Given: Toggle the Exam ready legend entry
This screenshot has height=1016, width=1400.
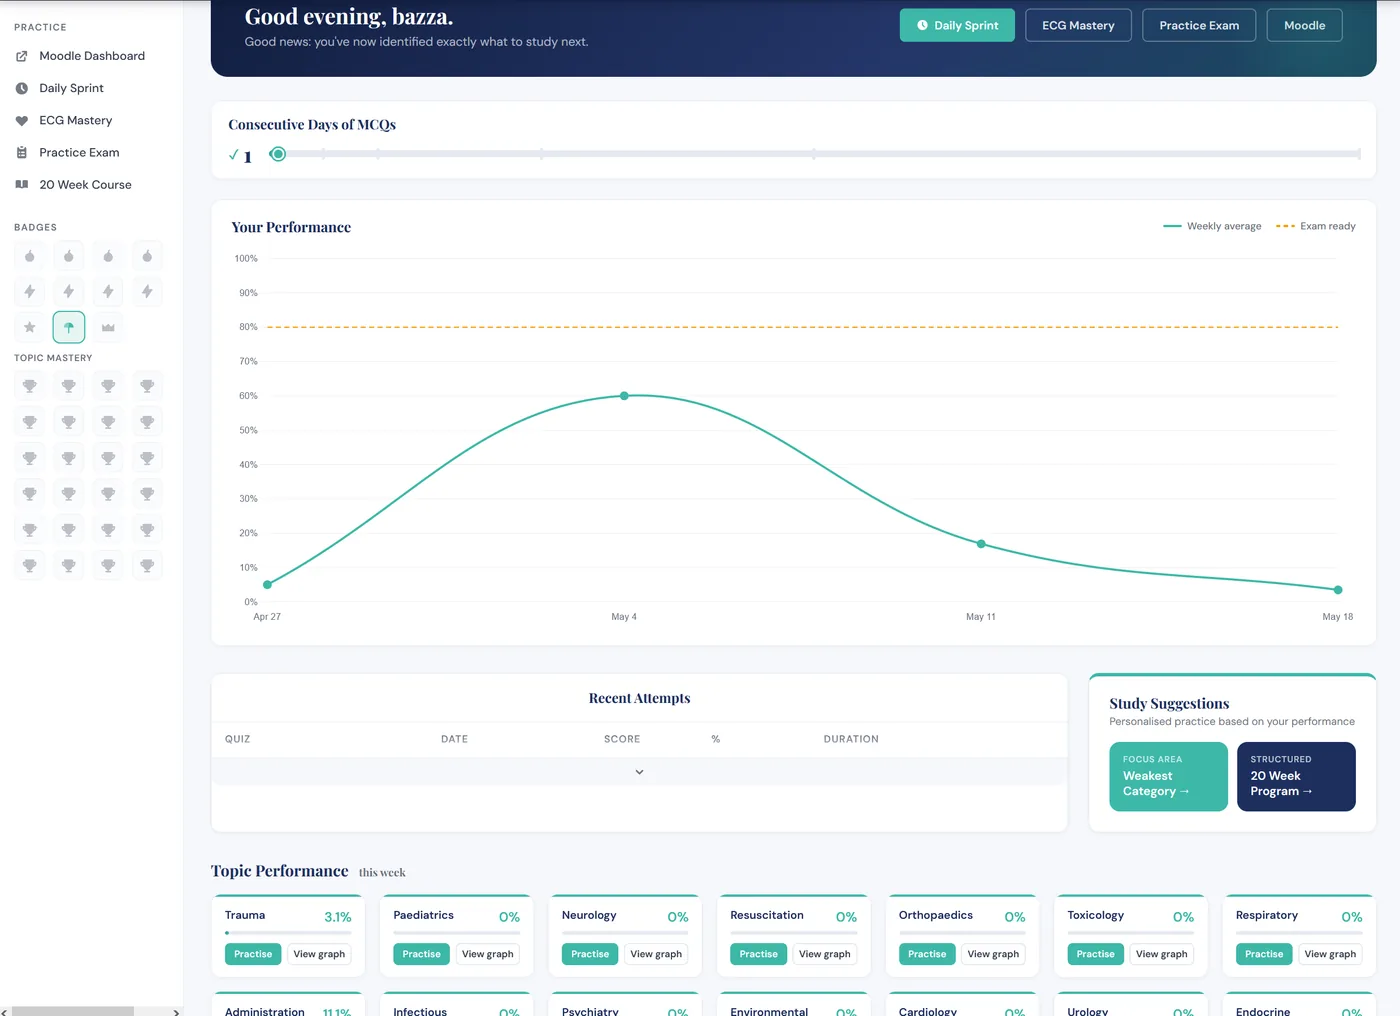Looking at the screenshot, I should click(1316, 226).
